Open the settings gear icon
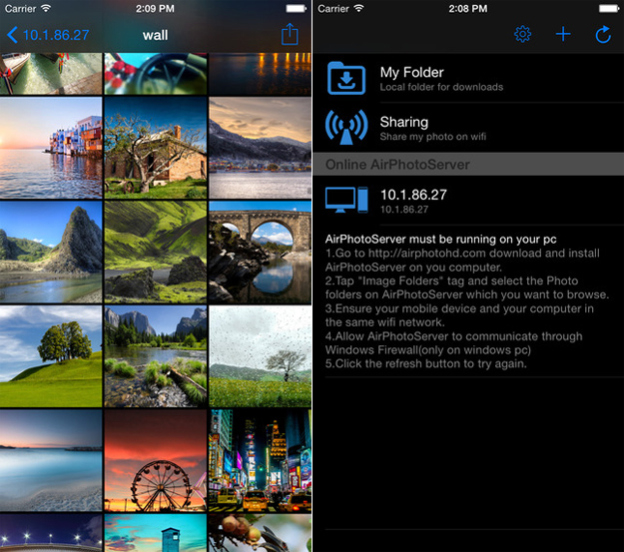 pyautogui.click(x=522, y=35)
